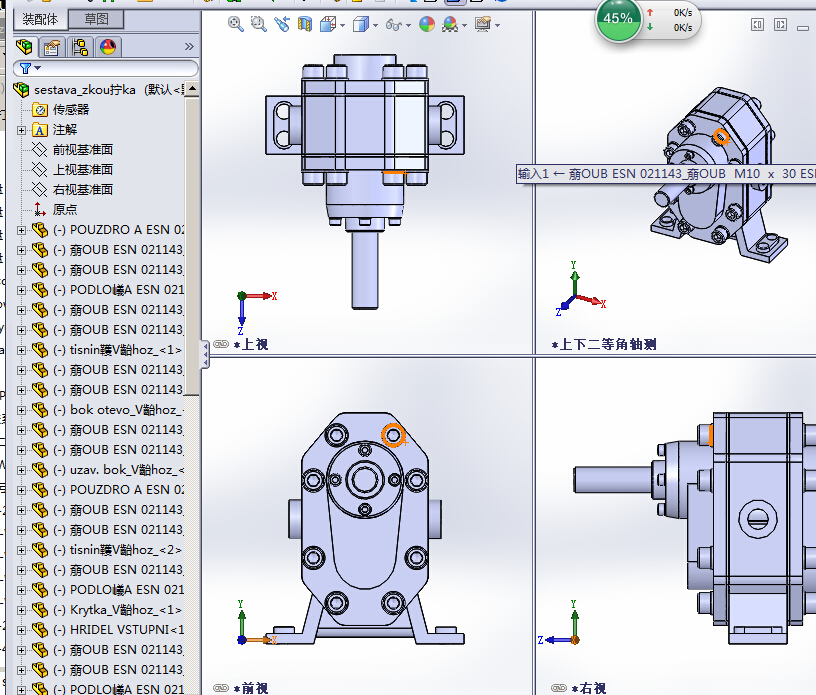Click the View Settings monitor icon
816x695 pixels.
[483, 24]
